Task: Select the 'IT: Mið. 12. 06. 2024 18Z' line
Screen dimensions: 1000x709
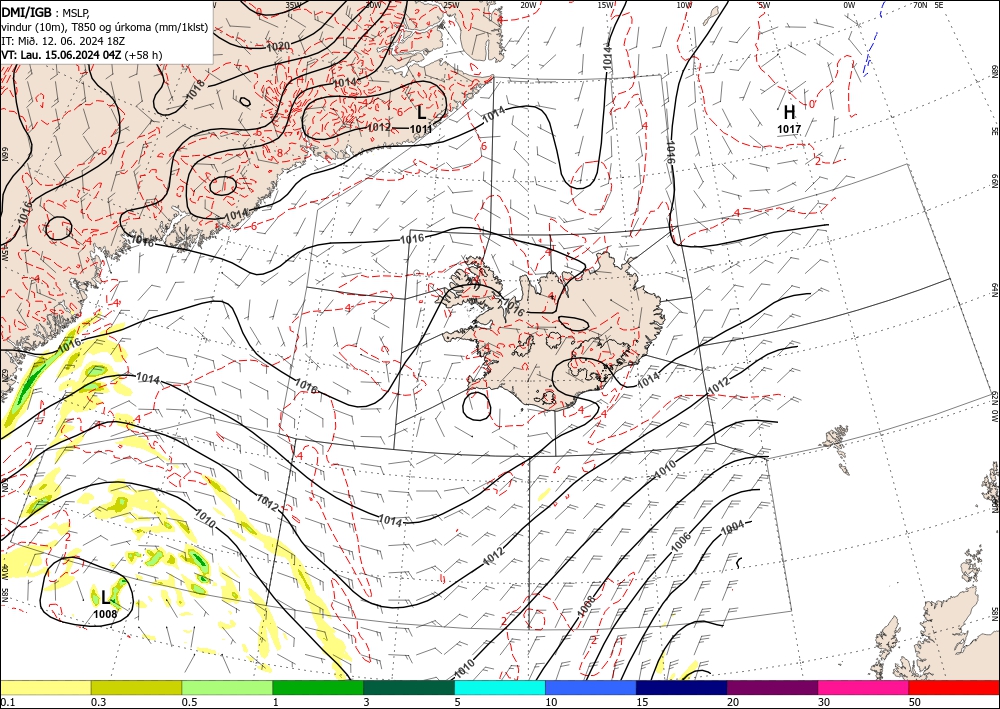Action: [x=64, y=40]
